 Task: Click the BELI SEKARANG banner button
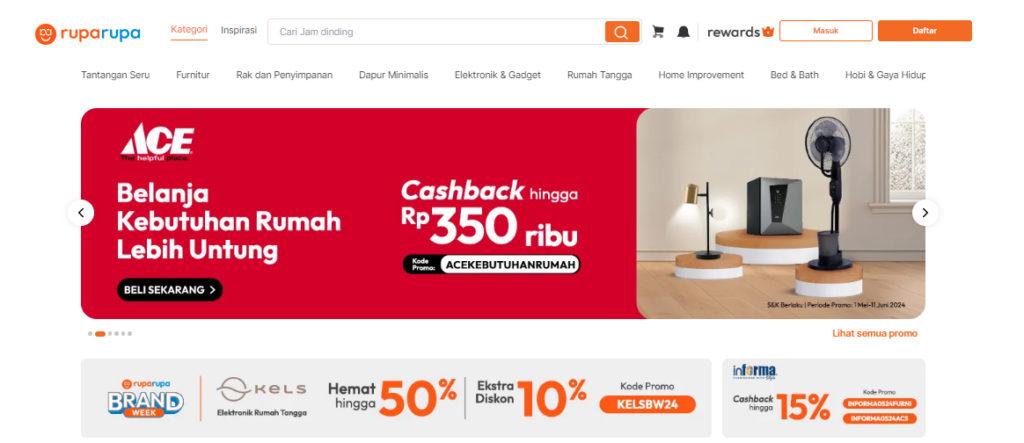170,289
